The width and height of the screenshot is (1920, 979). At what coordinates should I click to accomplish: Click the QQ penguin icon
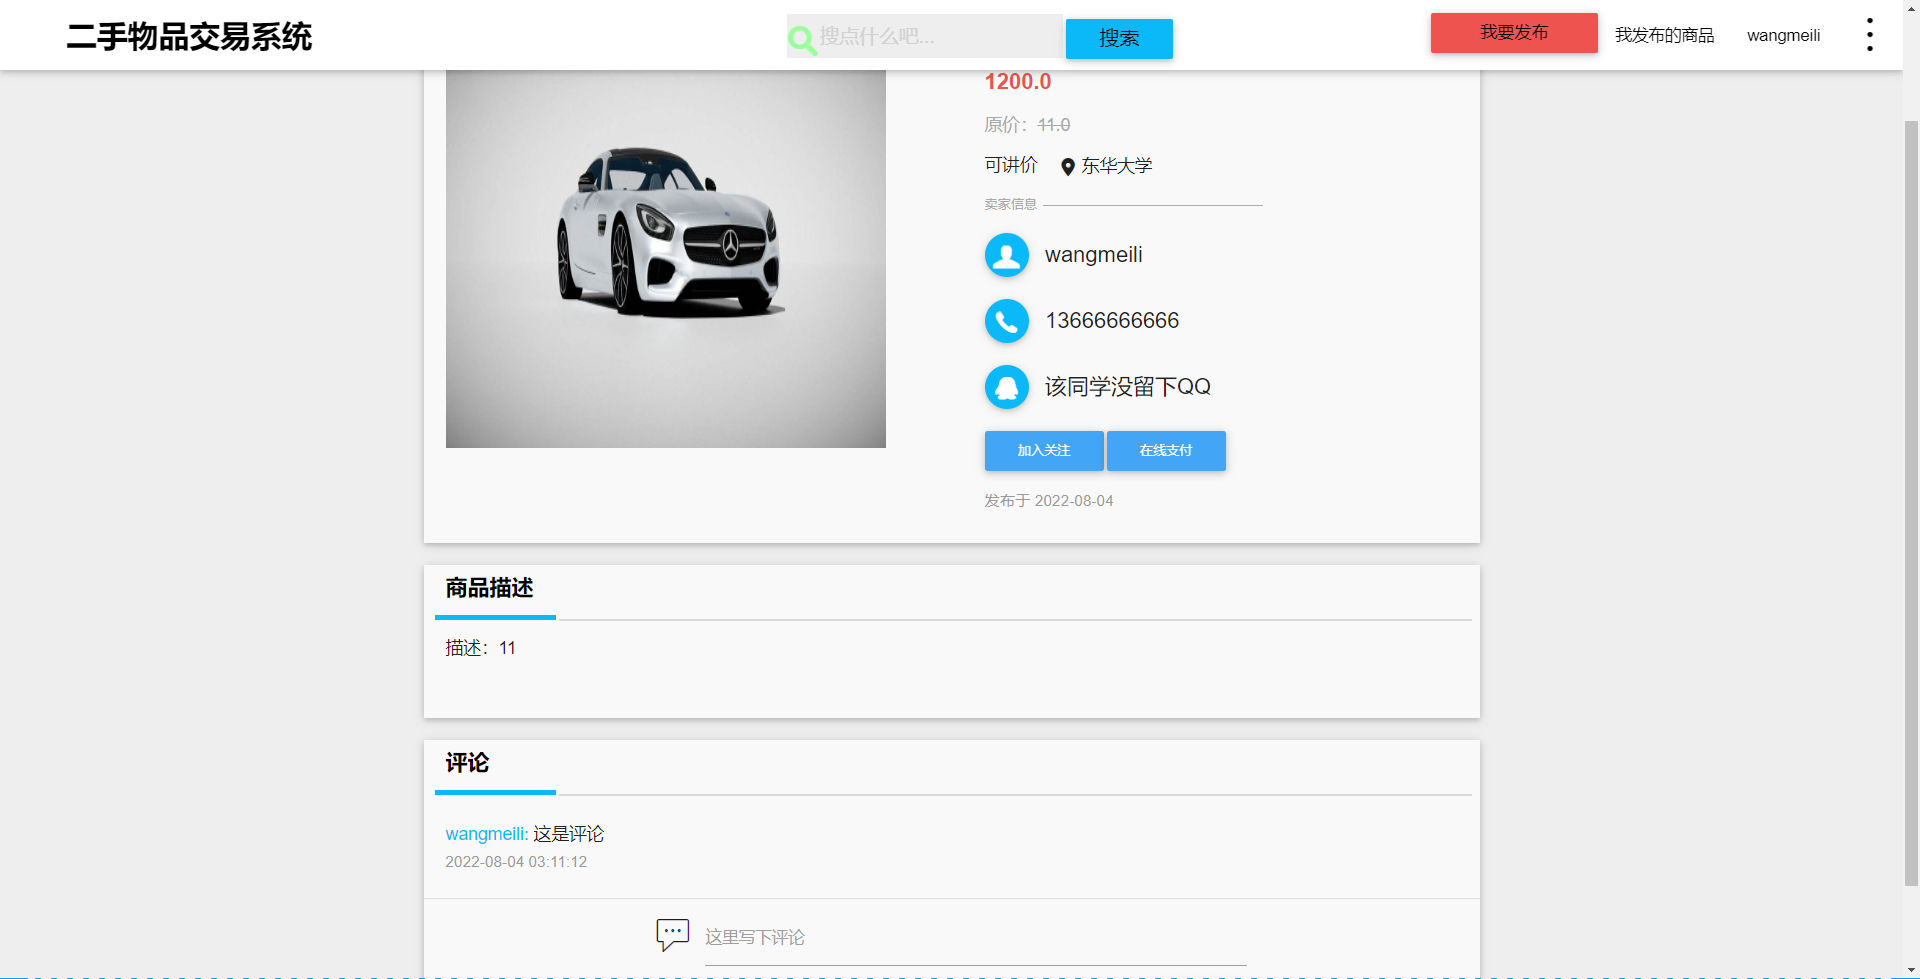pos(1006,387)
